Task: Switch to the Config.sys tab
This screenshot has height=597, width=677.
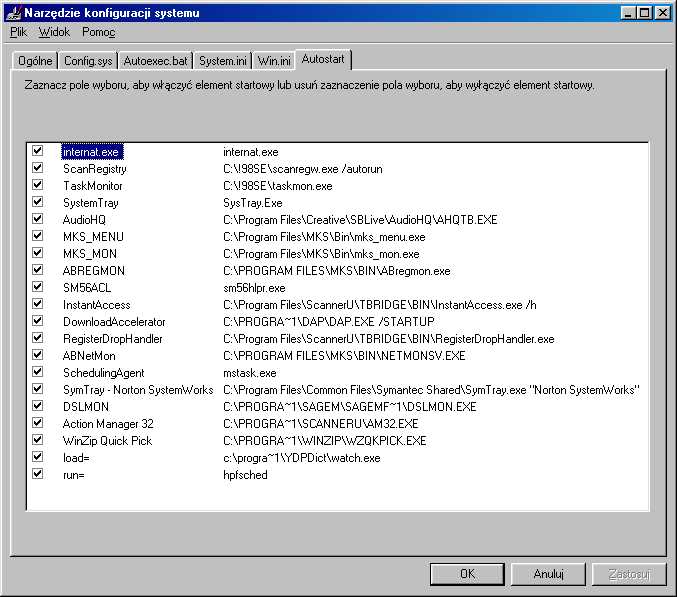Action: [88, 61]
